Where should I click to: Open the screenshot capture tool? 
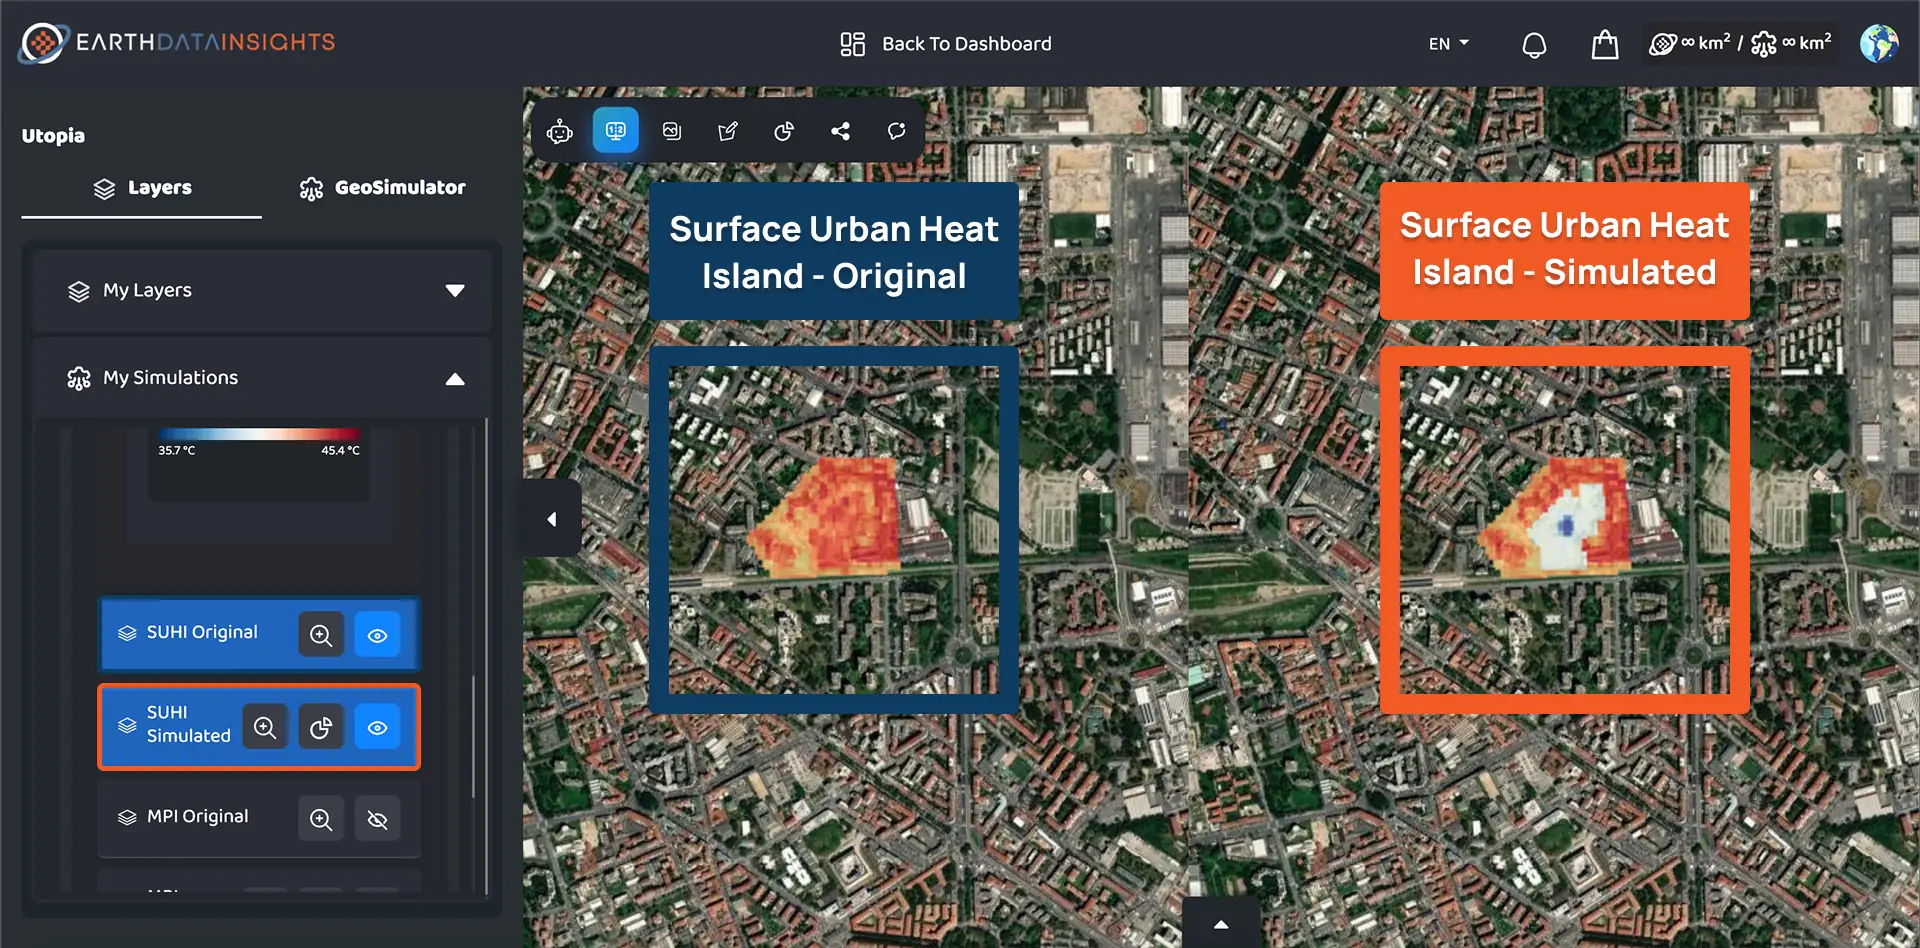[671, 130]
